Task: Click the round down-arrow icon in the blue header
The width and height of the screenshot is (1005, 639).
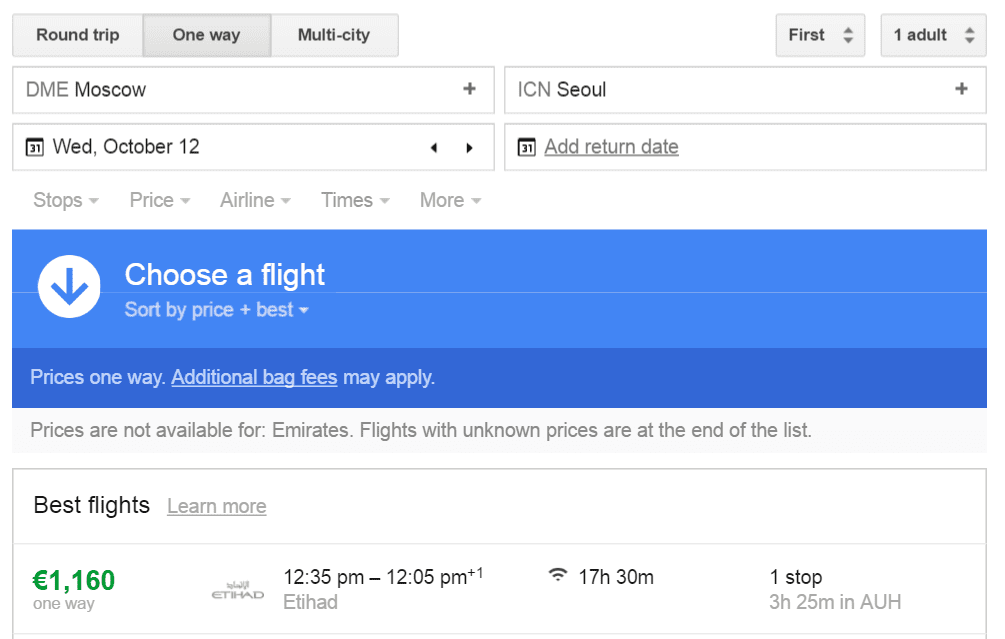Action: point(69,286)
